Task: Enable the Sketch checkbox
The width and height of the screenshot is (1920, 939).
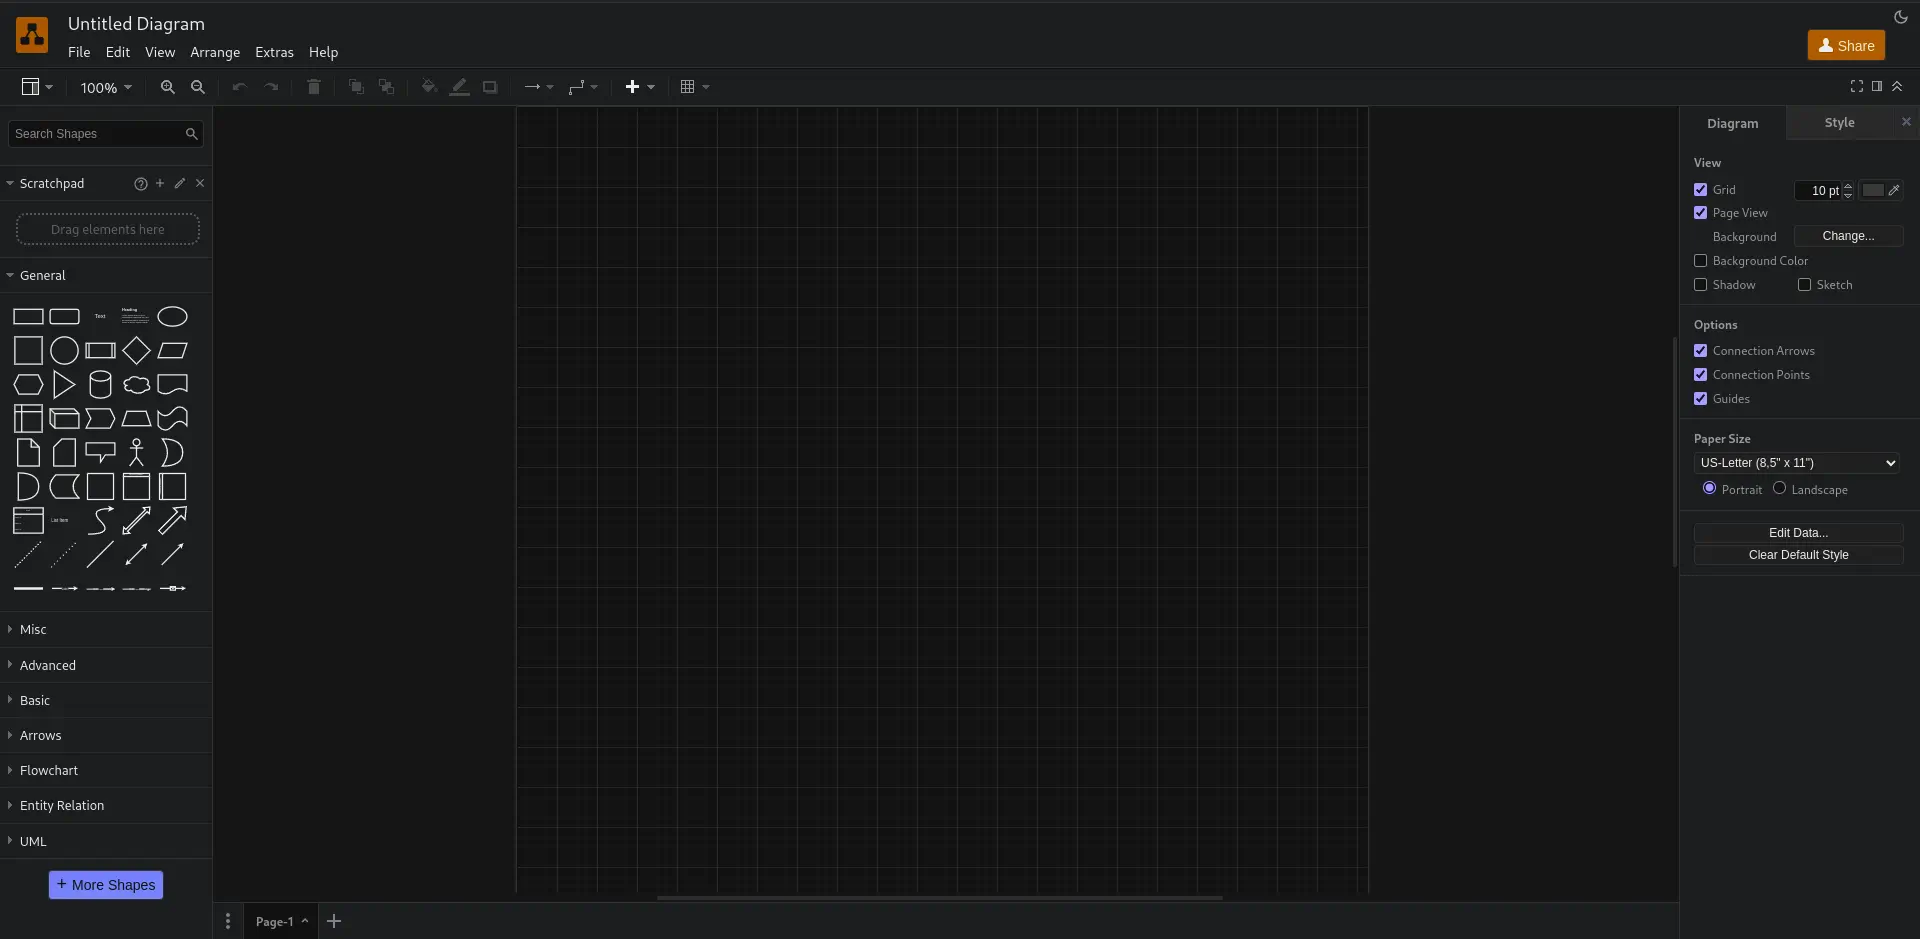Action: tap(1805, 284)
